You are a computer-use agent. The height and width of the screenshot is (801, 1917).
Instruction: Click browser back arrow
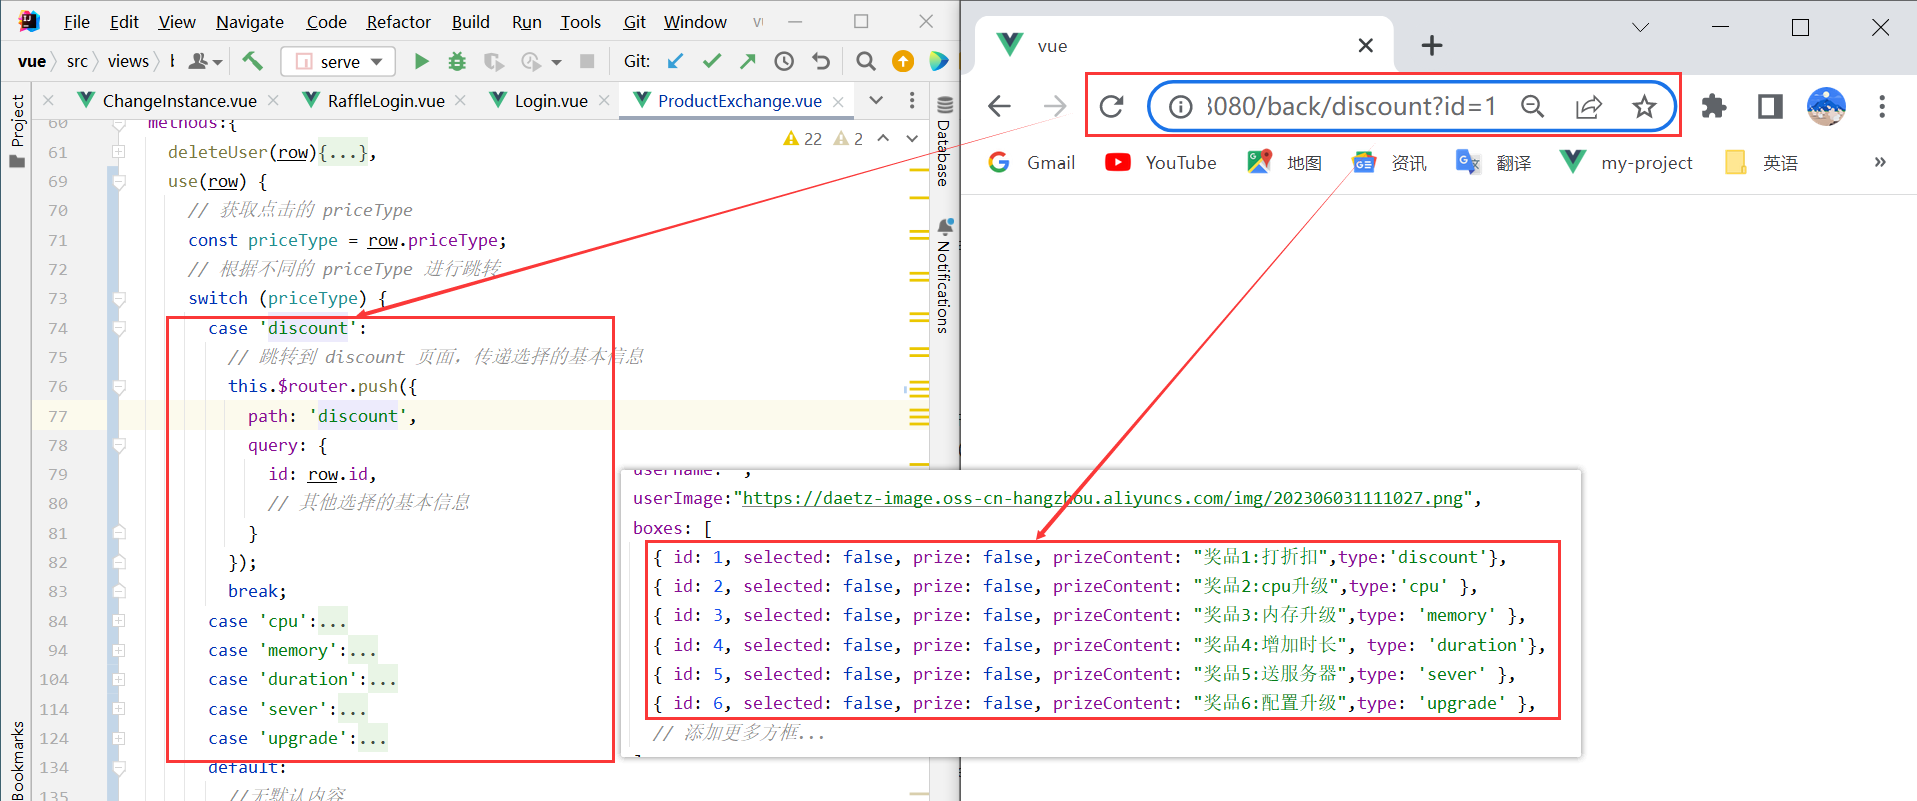[999, 106]
